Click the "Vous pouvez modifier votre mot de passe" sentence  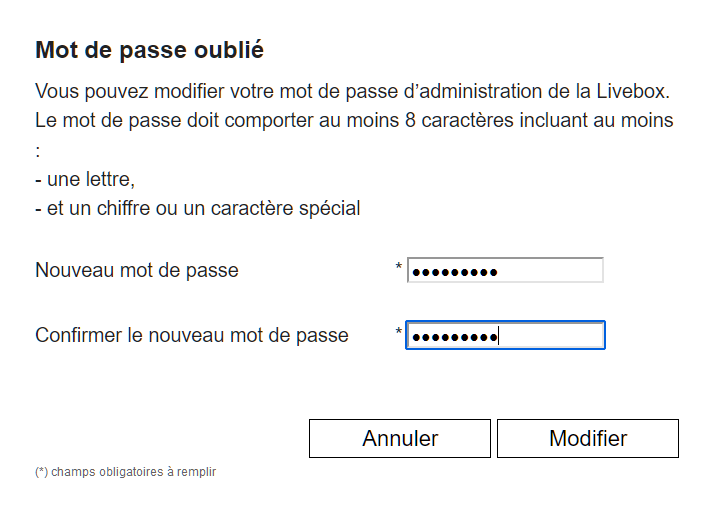click(200, 91)
